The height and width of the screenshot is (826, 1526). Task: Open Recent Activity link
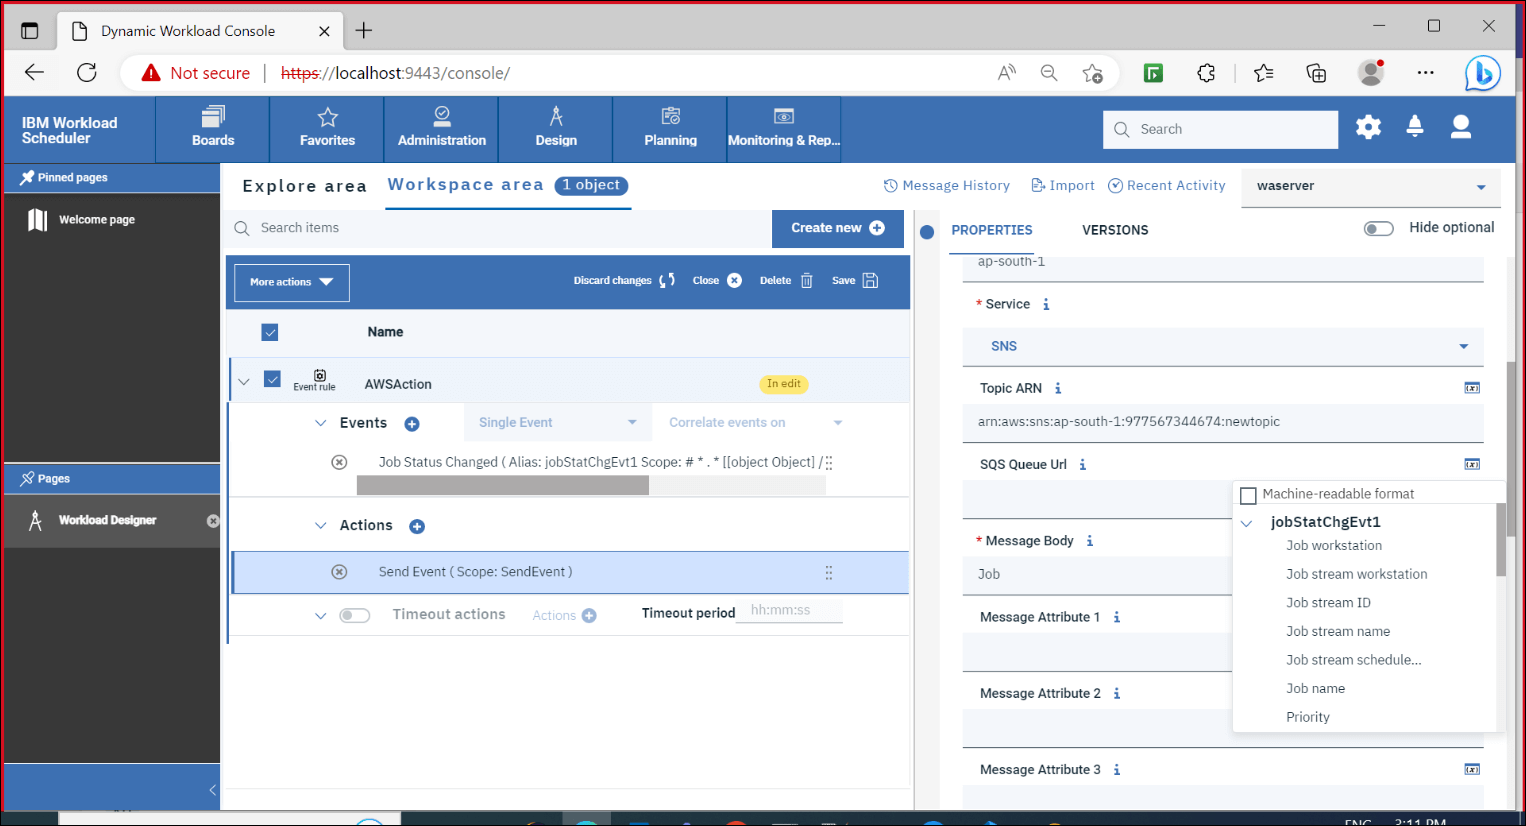click(1166, 186)
